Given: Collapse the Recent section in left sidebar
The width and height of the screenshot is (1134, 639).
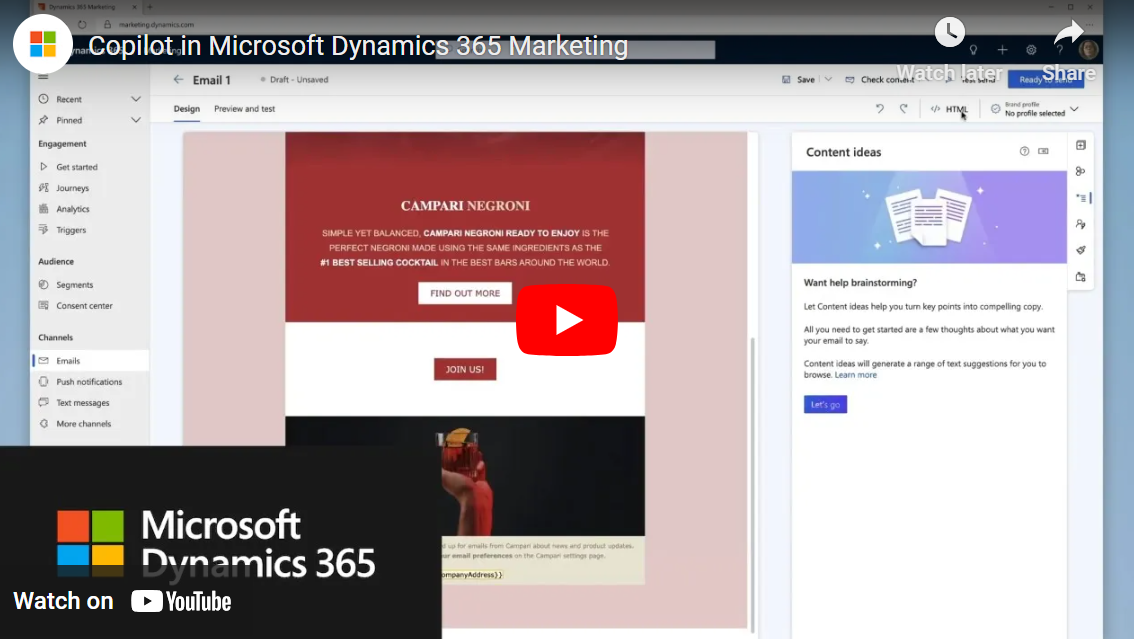Looking at the screenshot, I should click(x=137, y=98).
